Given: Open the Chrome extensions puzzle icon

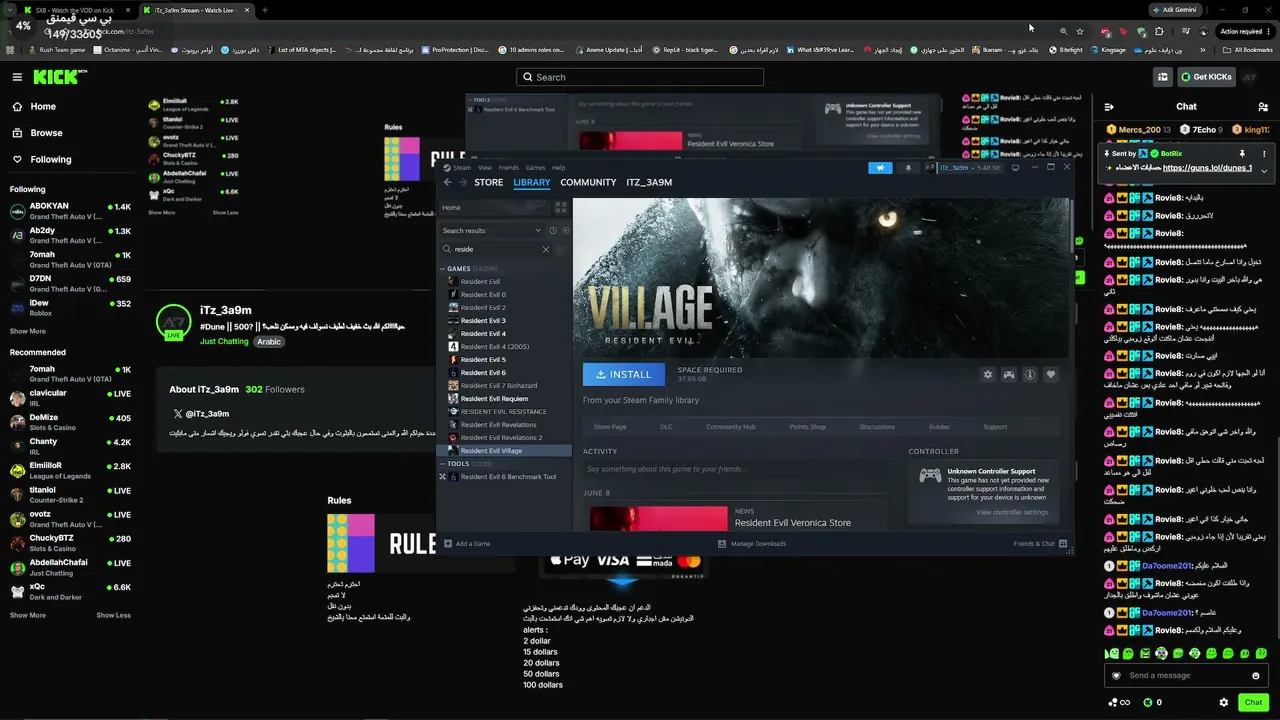Looking at the screenshot, I should point(1159,31).
